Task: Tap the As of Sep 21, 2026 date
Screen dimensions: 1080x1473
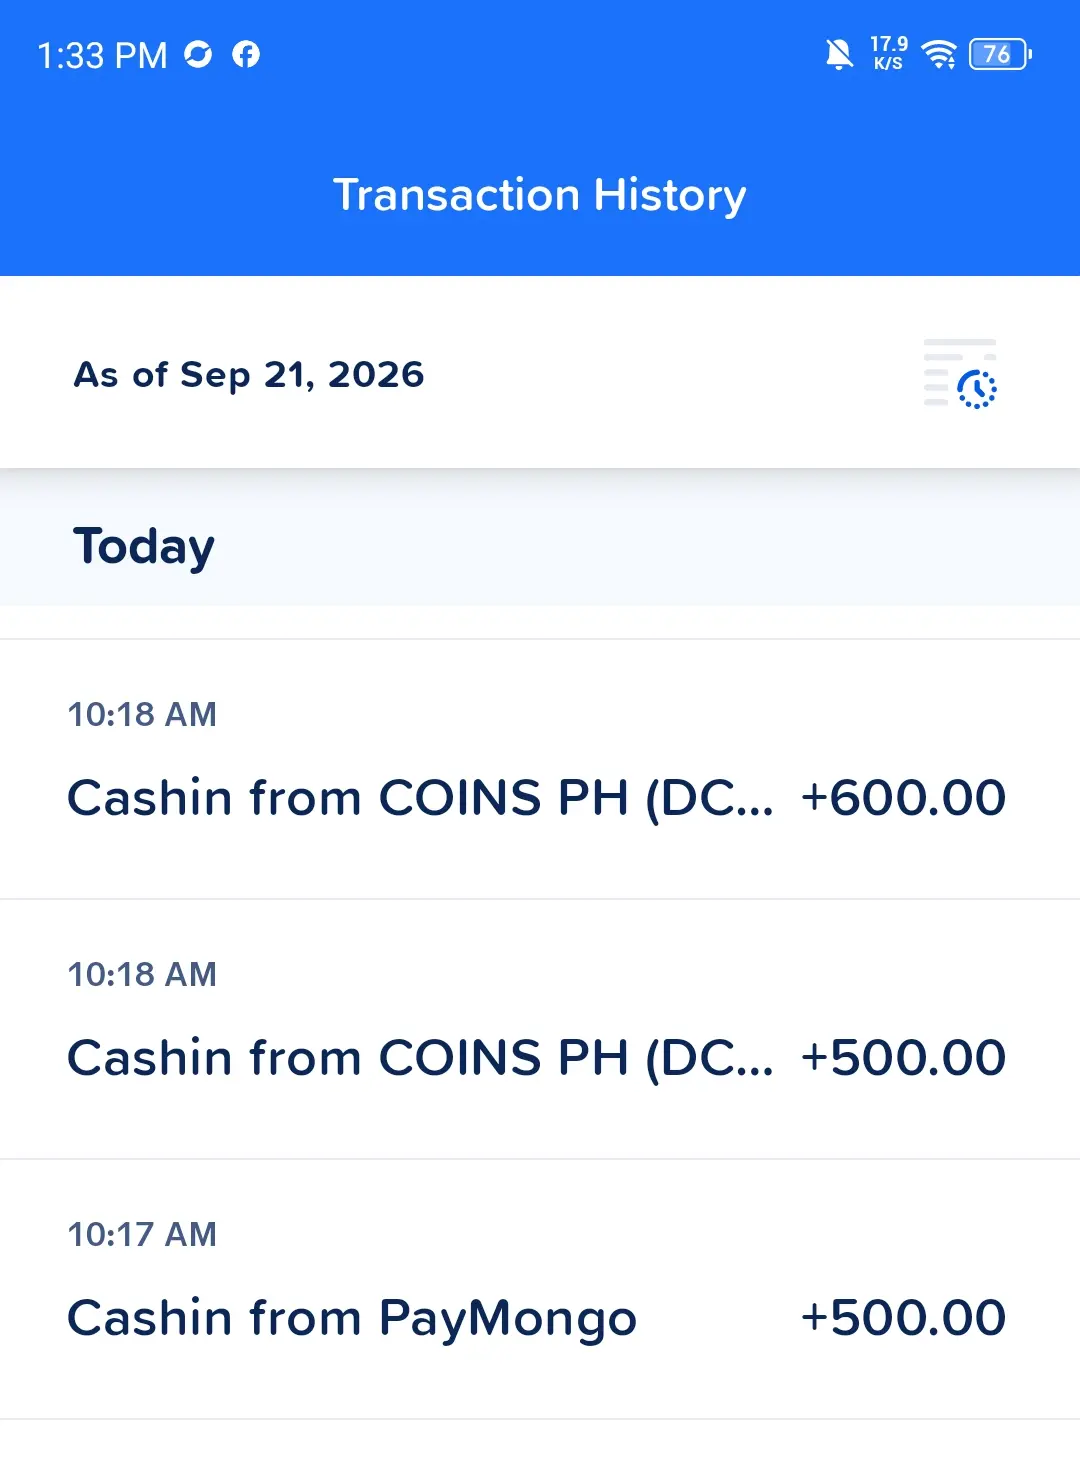Action: pos(249,375)
